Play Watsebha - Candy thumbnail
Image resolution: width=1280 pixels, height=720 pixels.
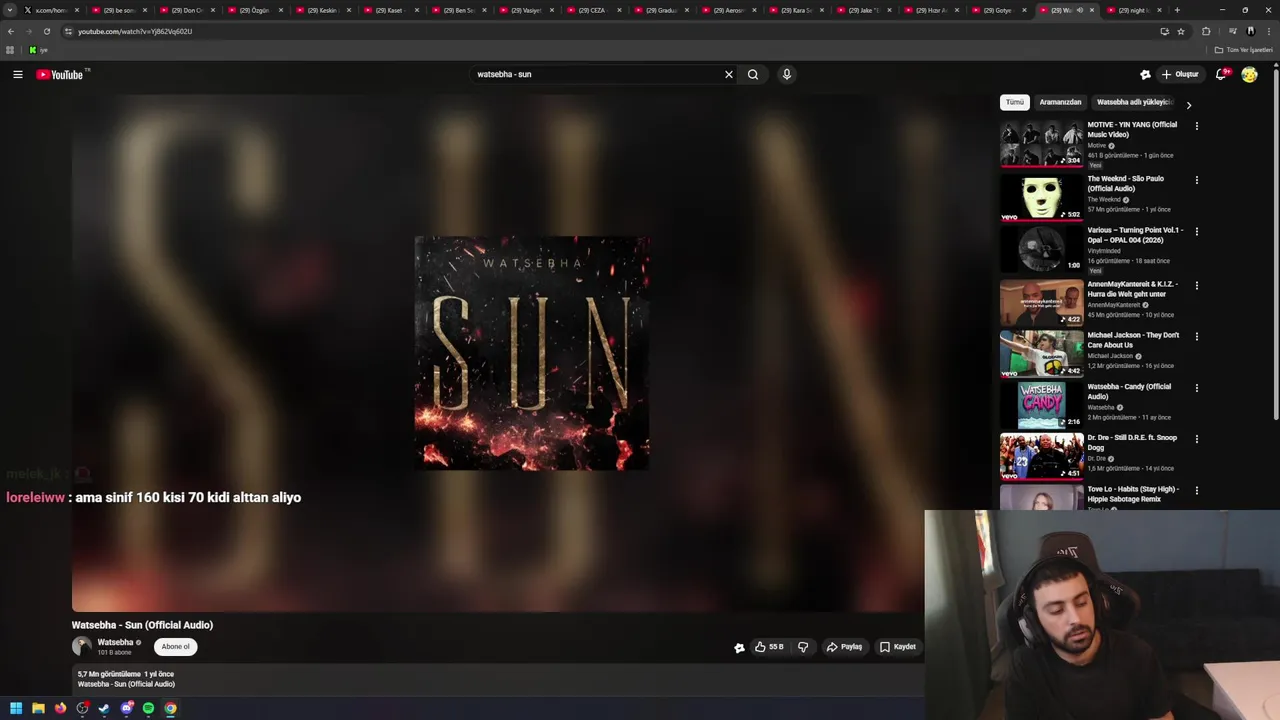coord(1041,404)
